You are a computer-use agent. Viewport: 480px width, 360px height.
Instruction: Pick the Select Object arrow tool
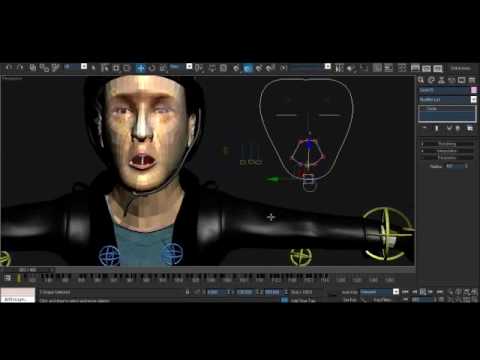tap(94, 68)
